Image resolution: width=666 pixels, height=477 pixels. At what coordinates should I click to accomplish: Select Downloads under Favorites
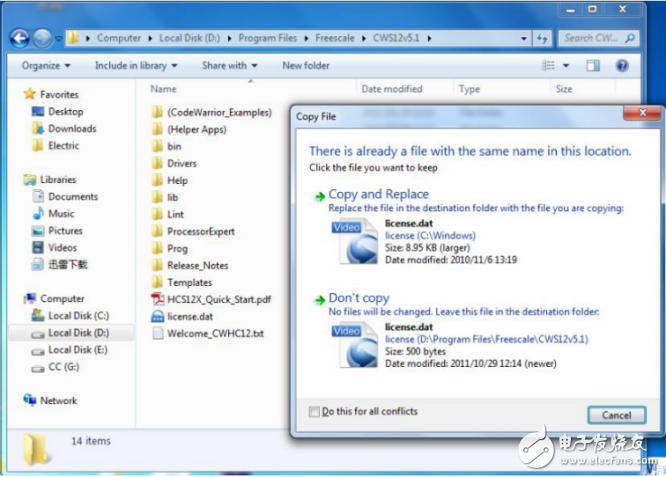point(72,128)
